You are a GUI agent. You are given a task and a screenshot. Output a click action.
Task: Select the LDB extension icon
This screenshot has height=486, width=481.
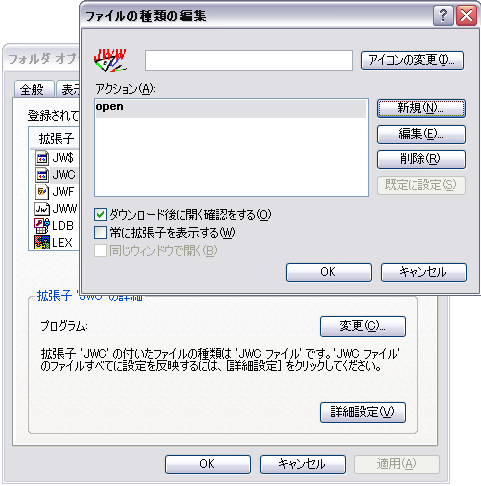pos(42,226)
